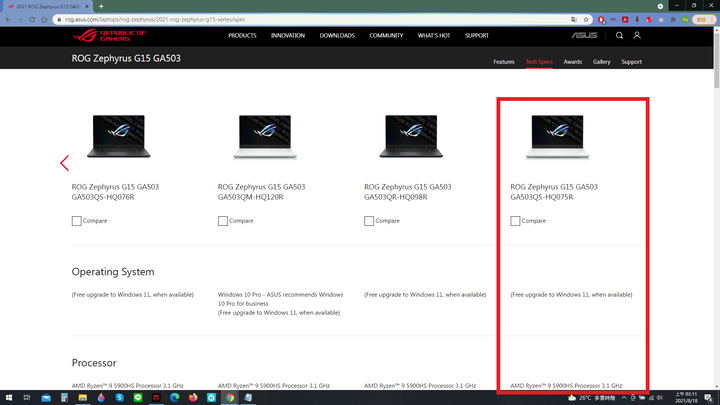Click the address bar URL

point(155,19)
